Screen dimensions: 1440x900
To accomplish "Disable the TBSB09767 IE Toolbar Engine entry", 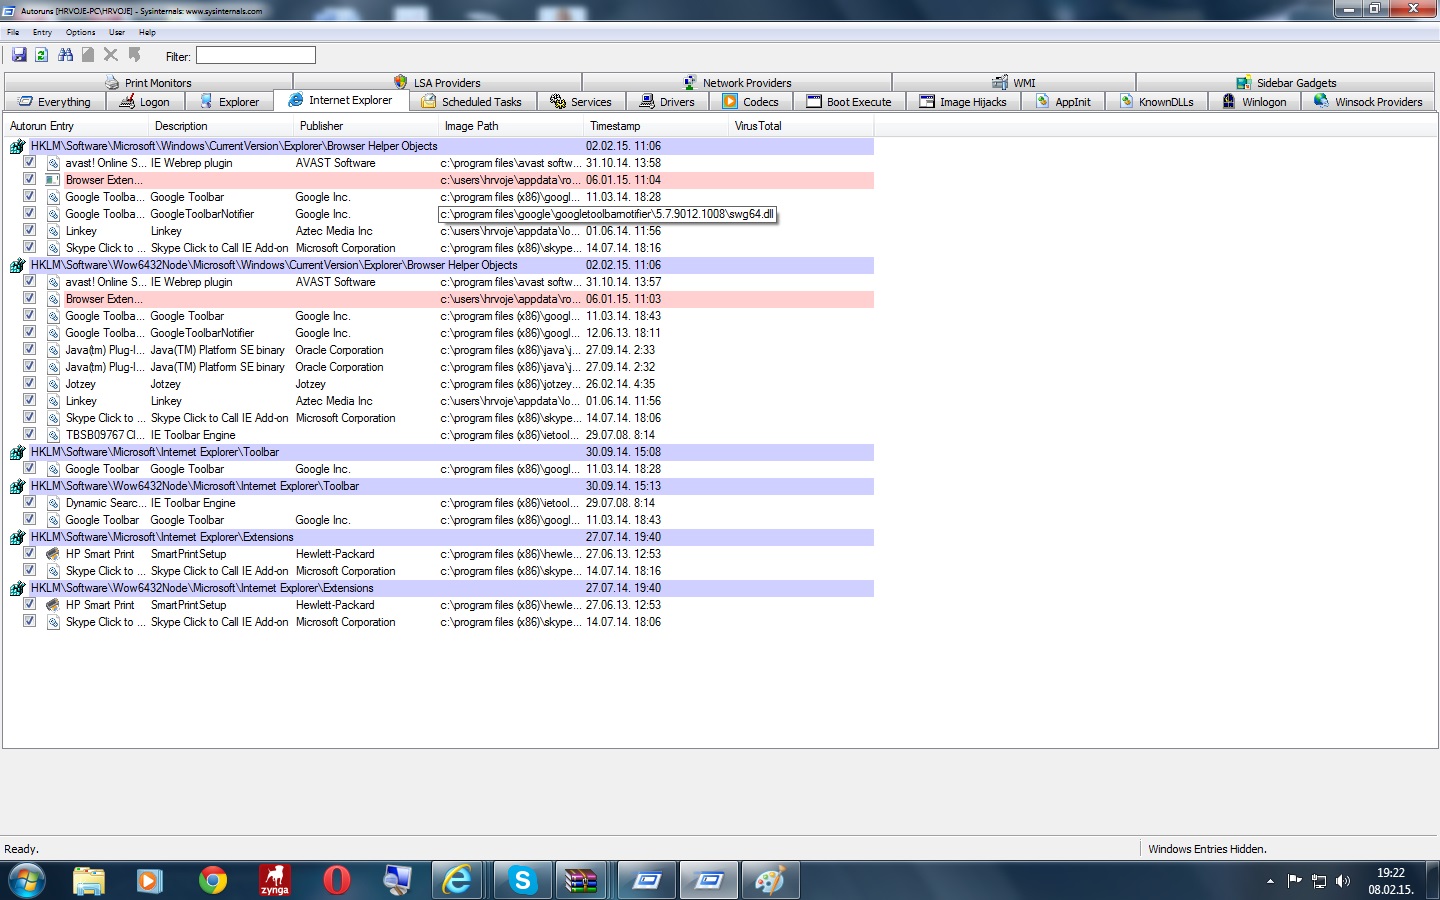I will coord(30,434).
